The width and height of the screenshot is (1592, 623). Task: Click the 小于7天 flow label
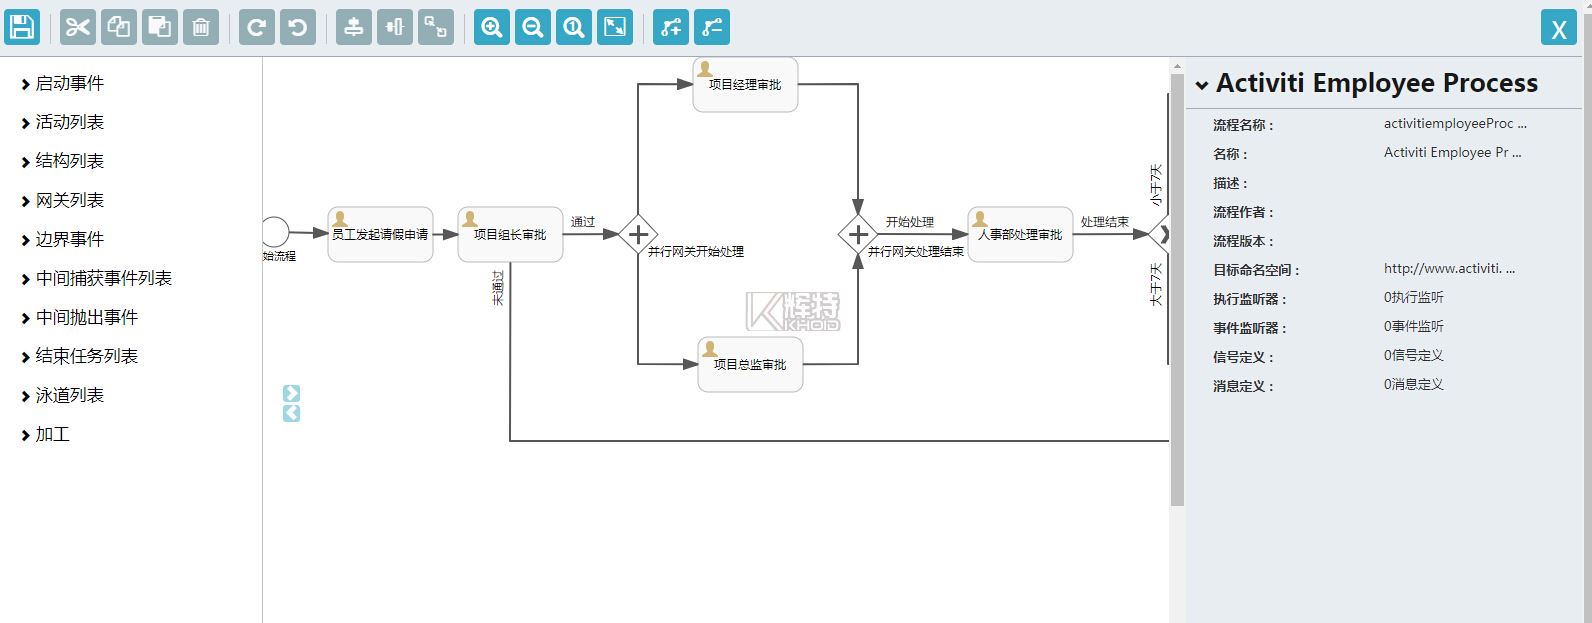click(1156, 186)
